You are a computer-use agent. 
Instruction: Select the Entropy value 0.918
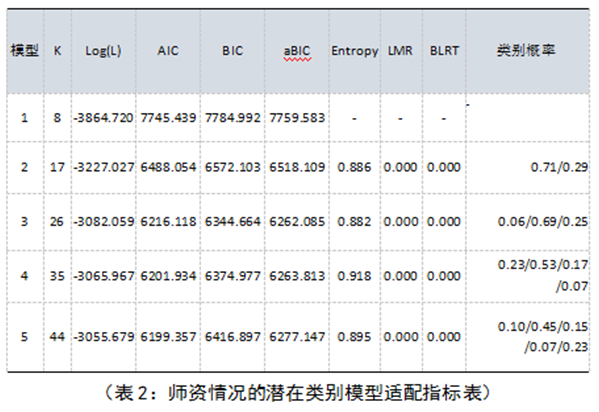[355, 276]
